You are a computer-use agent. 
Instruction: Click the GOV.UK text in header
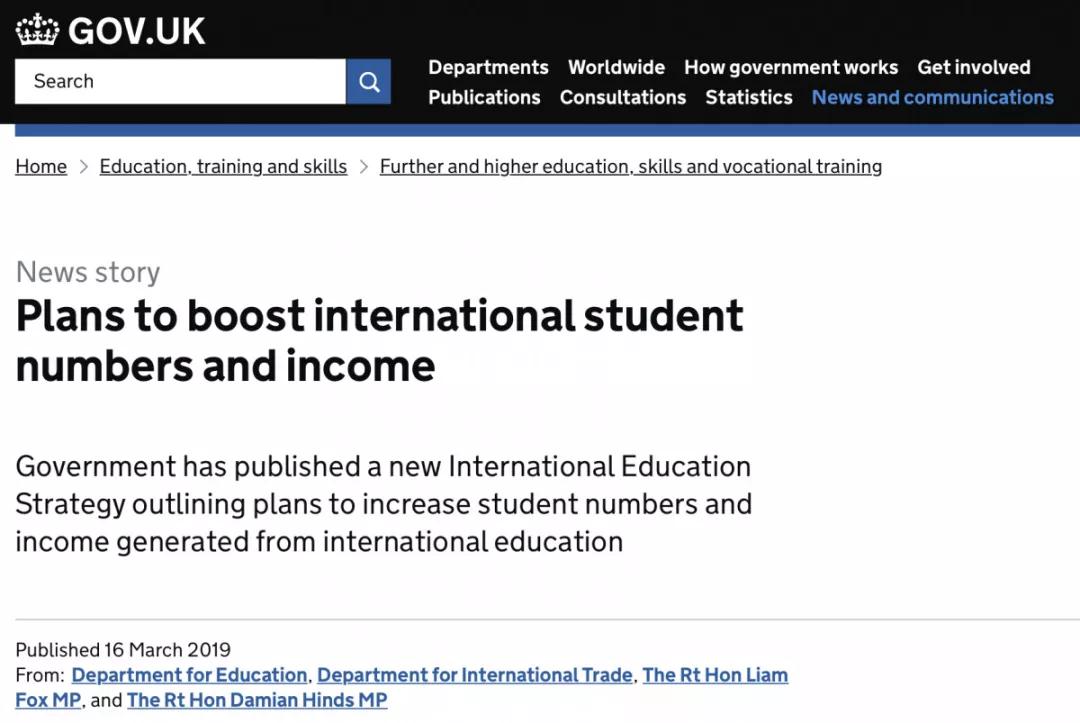pyautogui.click(x=136, y=30)
